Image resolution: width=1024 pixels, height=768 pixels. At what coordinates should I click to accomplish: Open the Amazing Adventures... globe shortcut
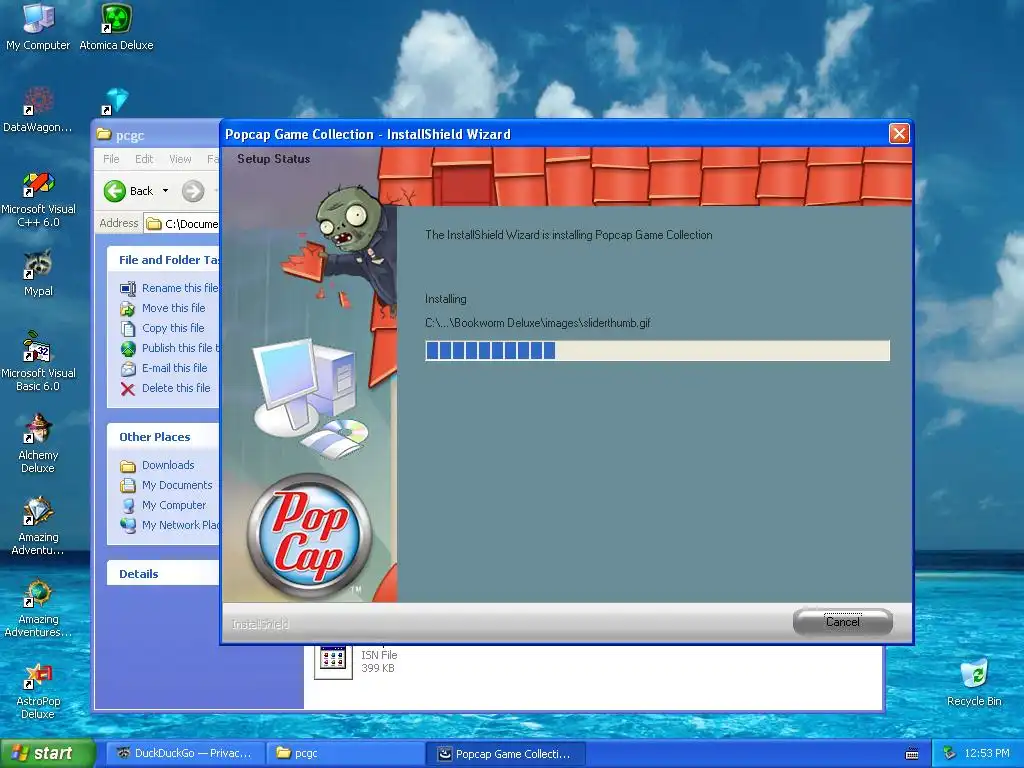[38, 608]
